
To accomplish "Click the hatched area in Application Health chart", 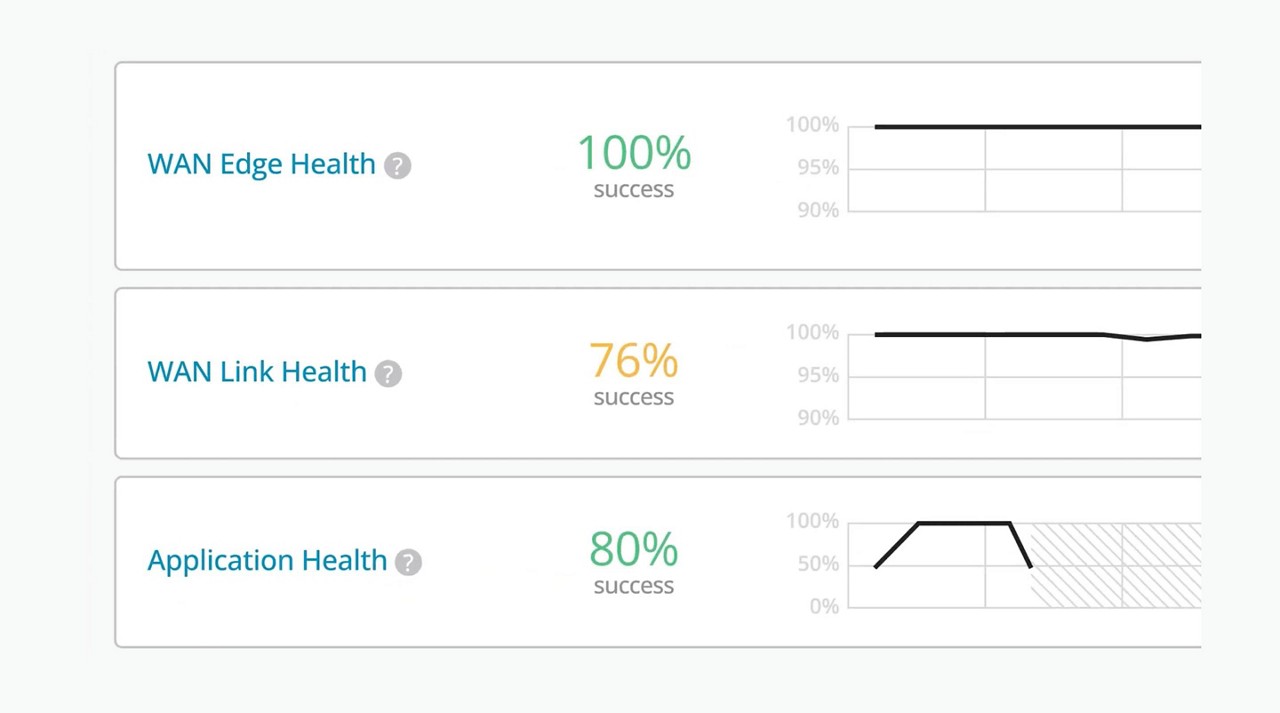I will (x=1115, y=565).
